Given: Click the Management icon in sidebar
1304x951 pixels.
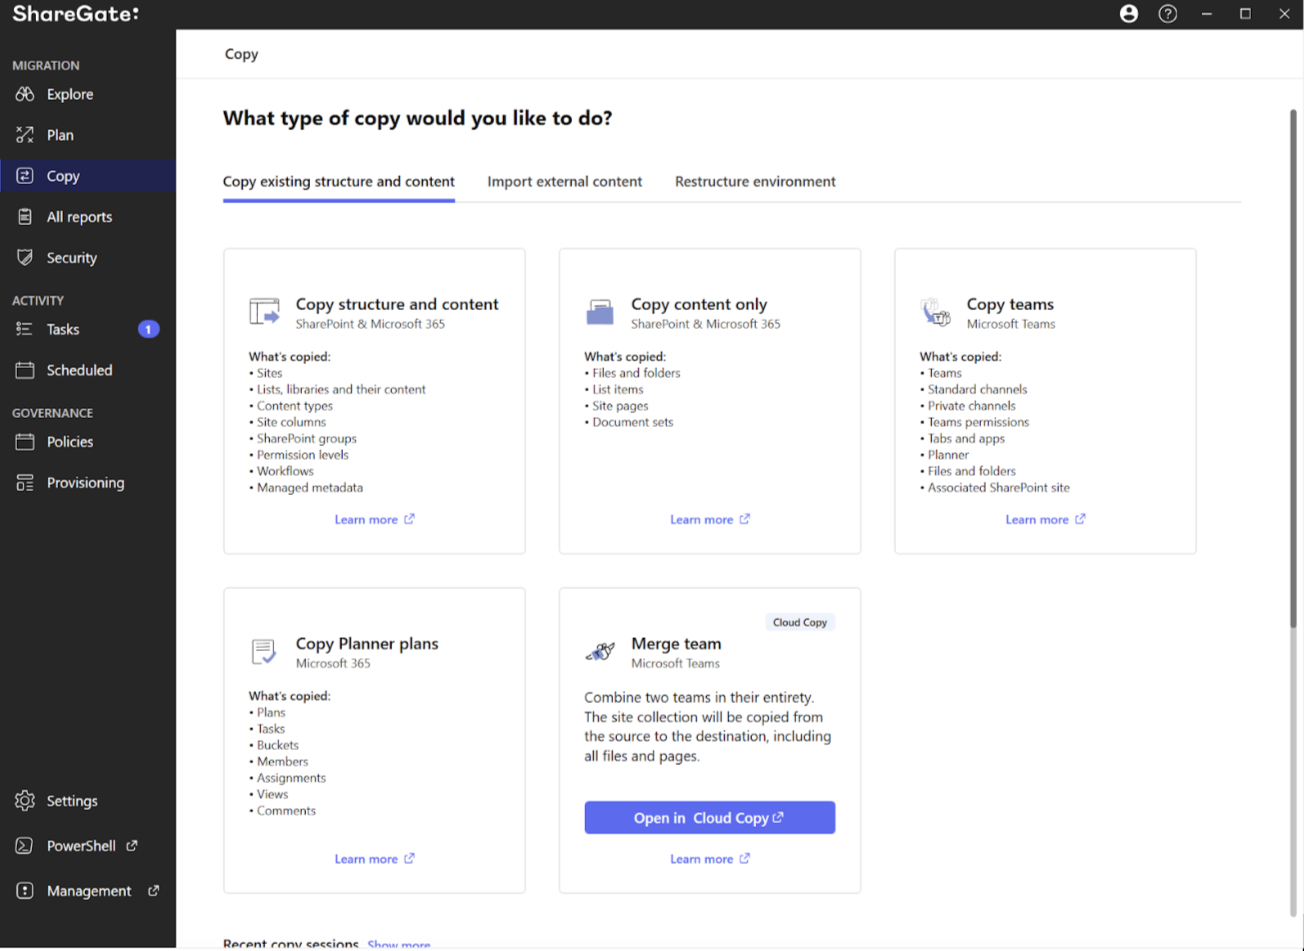Looking at the screenshot, I should pos(25,891).
